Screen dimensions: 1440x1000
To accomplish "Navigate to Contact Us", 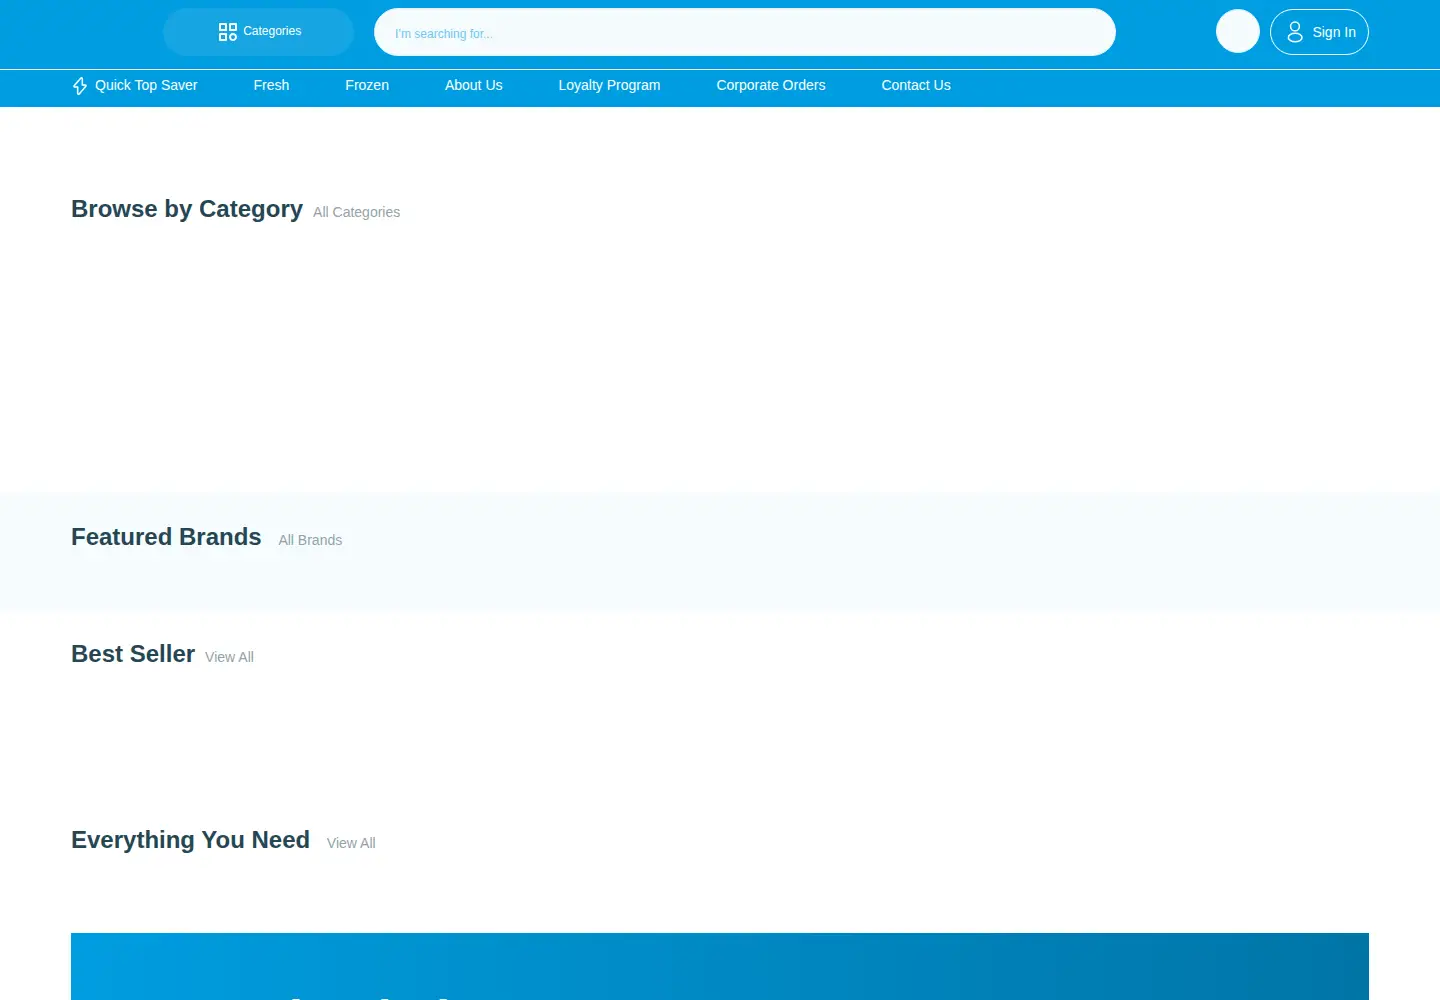I will [x=916, y=86].
